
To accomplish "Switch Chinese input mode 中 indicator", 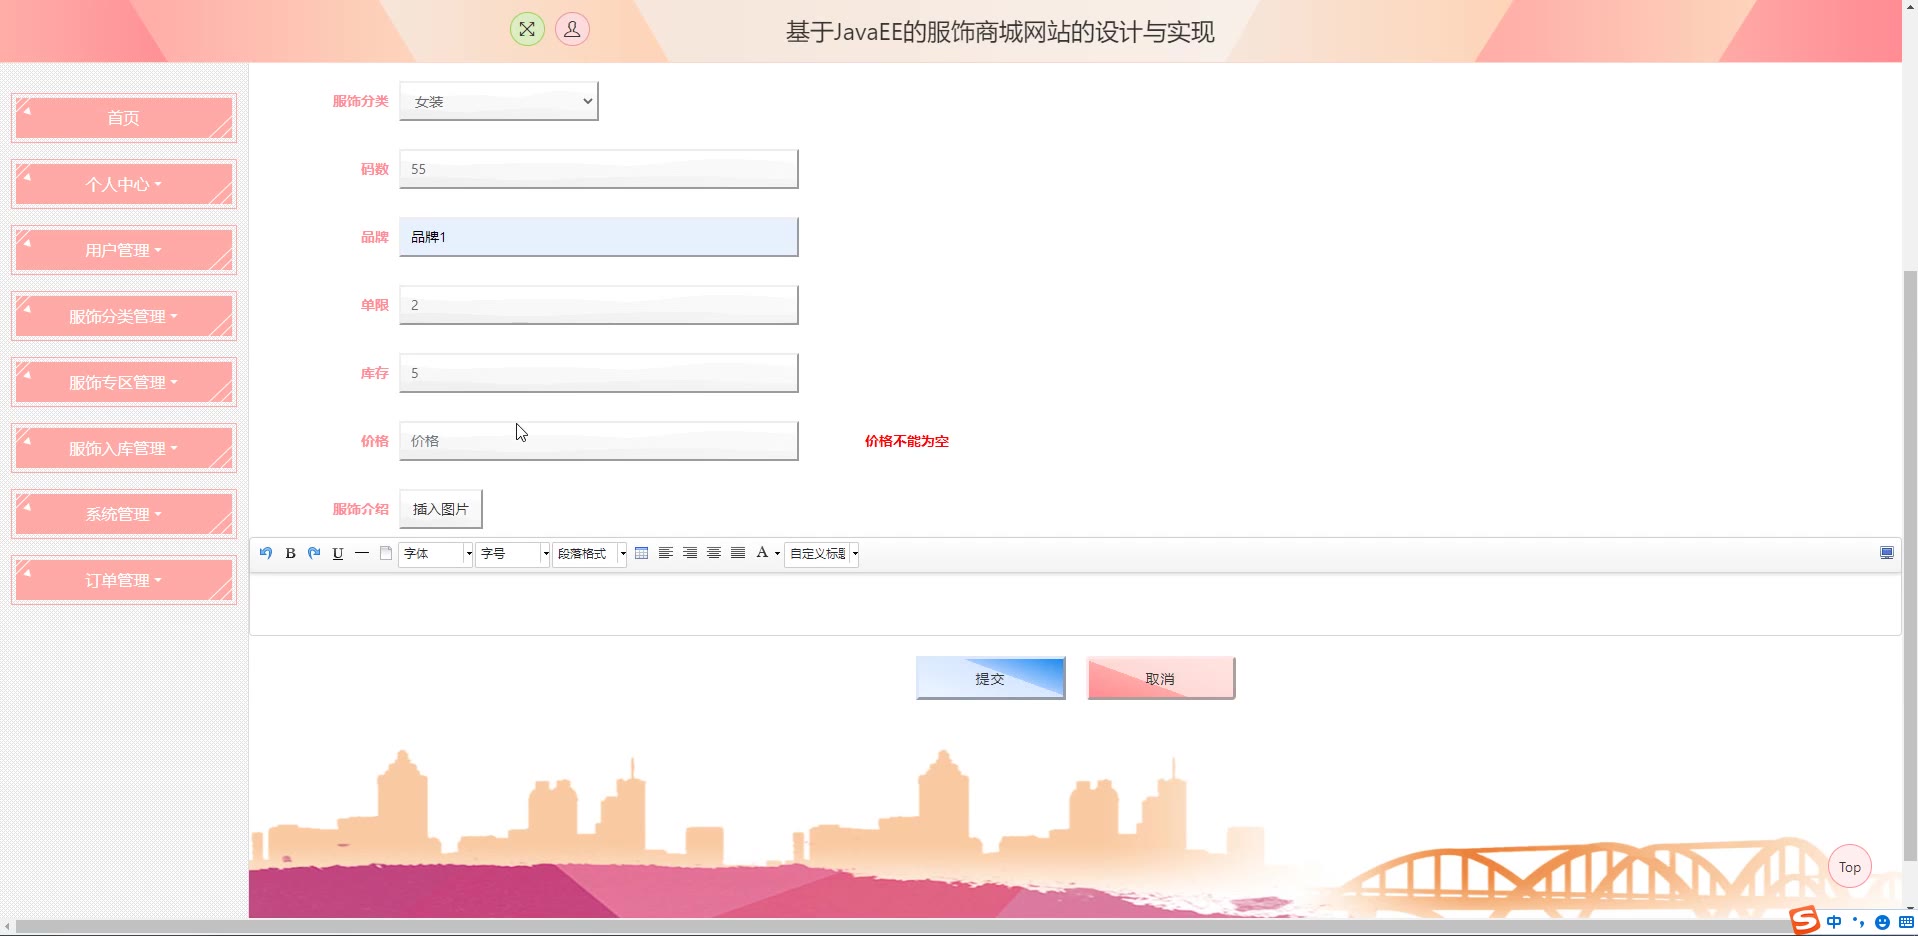I will pos(1834,922).
